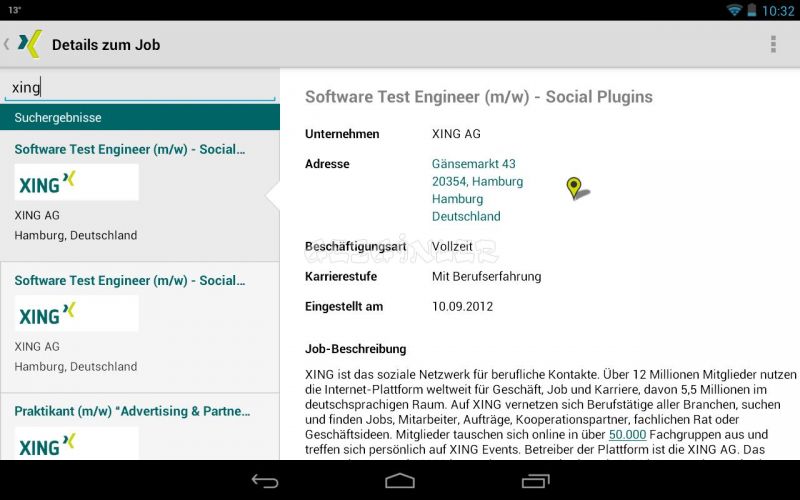This screenshot has height=500, width=800.
Task: Tap 'Deutschland' in the address
Action: coord(466,216)
